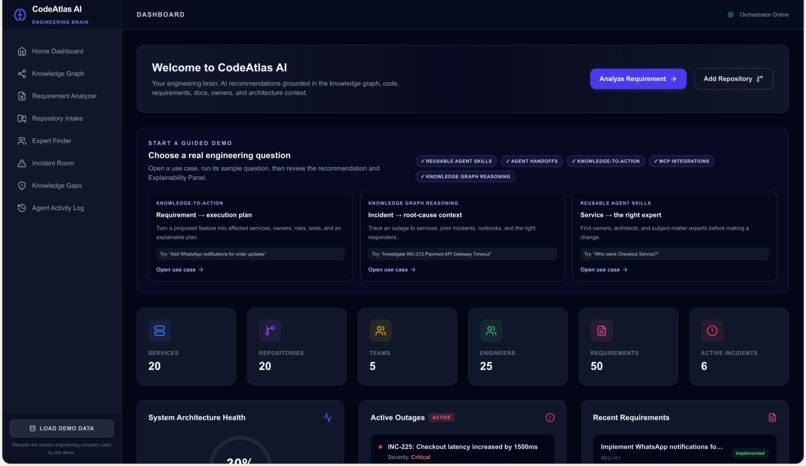
Task: Click the Repositories branch icon
Action: (270, 330)
